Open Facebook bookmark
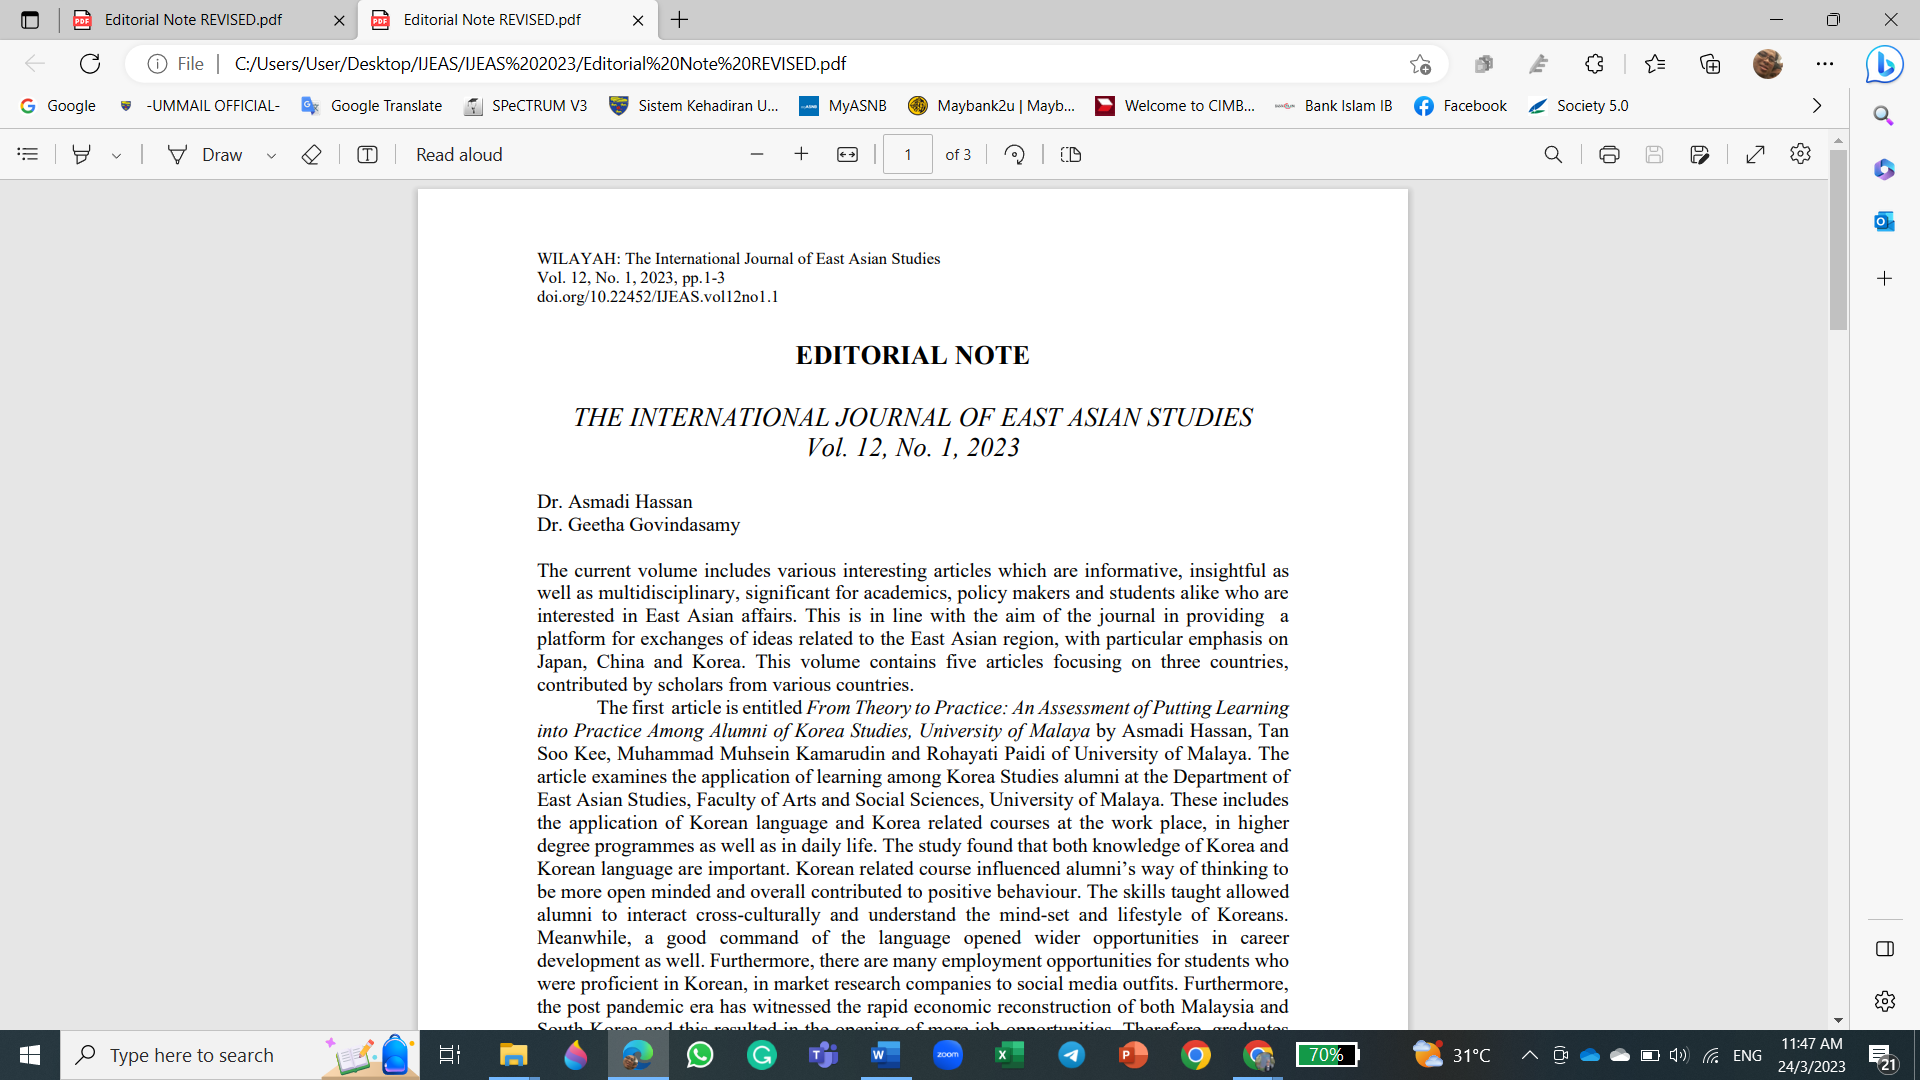 pyautogui.click(x=1460, y=106)
